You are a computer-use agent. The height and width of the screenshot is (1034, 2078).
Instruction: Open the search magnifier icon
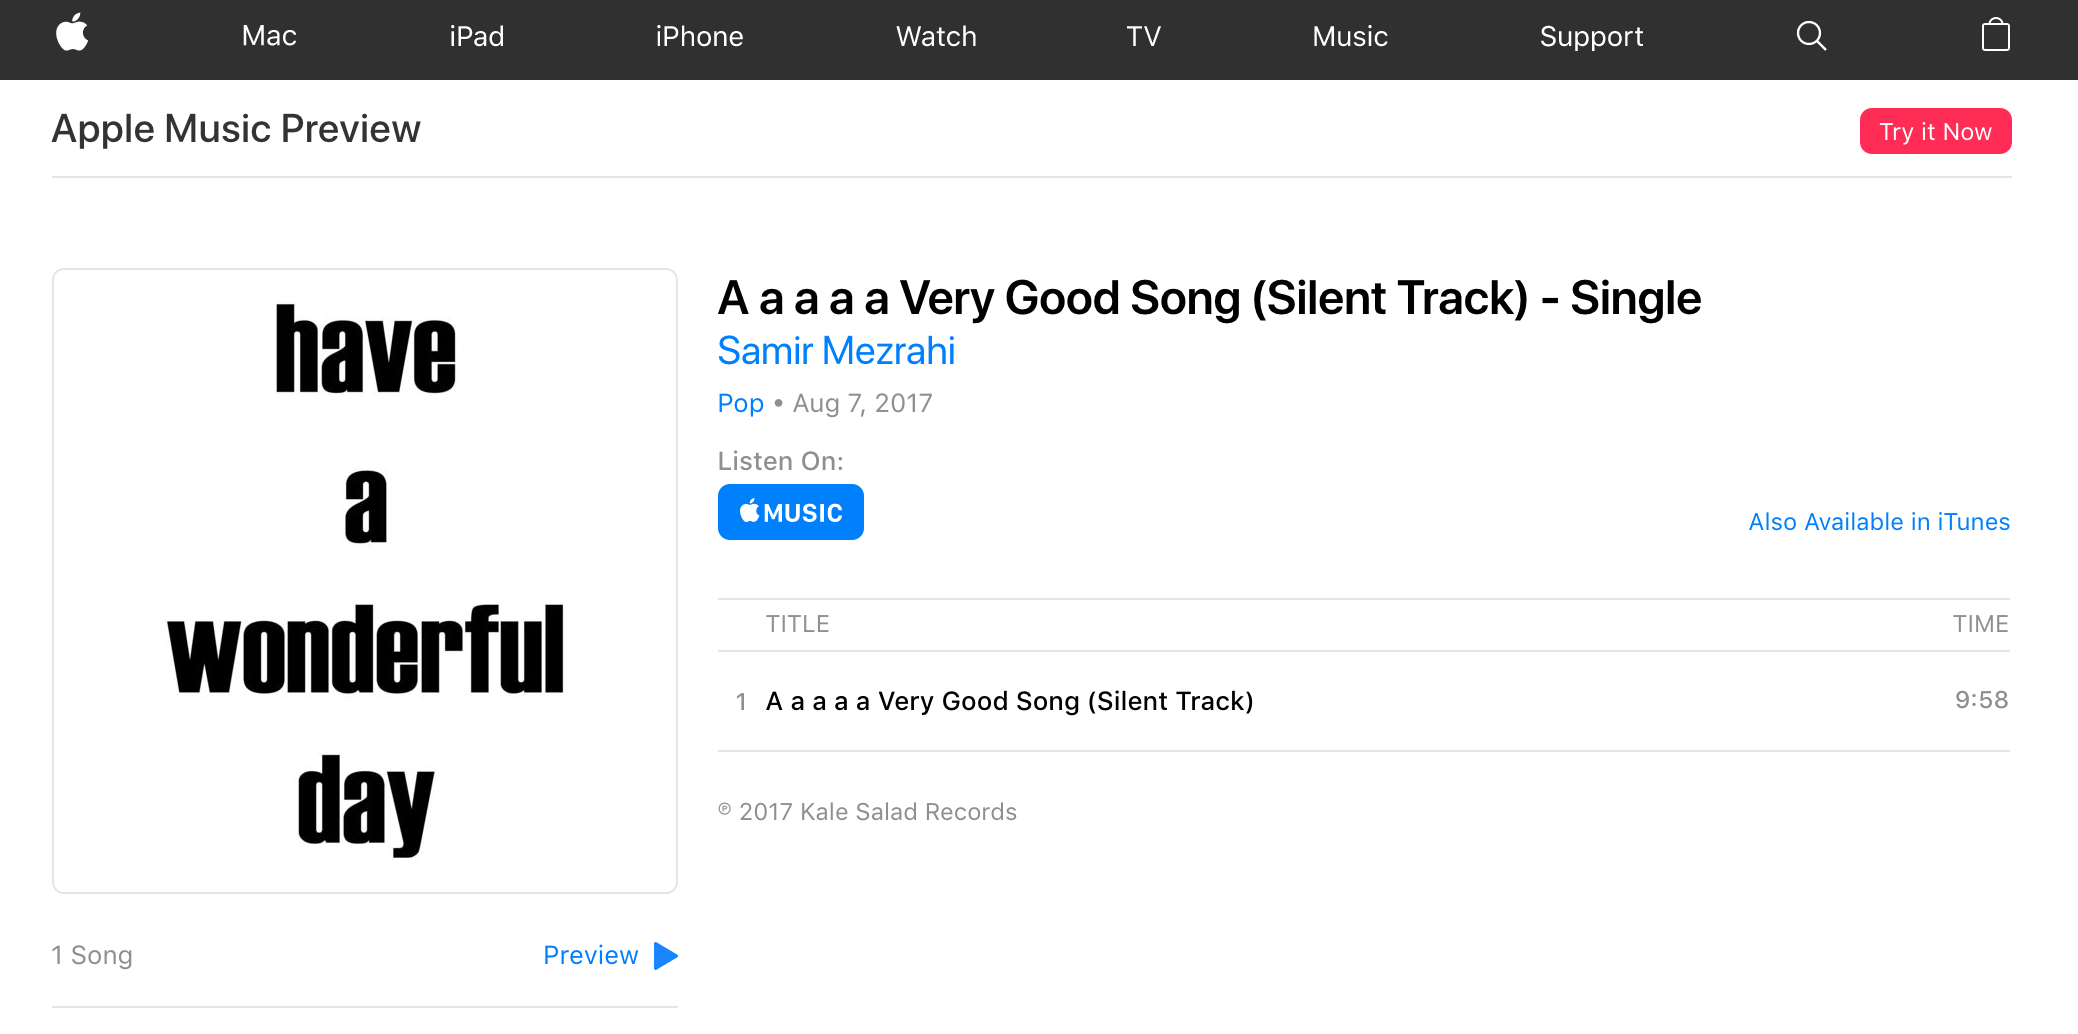(x=1811, y=36)
